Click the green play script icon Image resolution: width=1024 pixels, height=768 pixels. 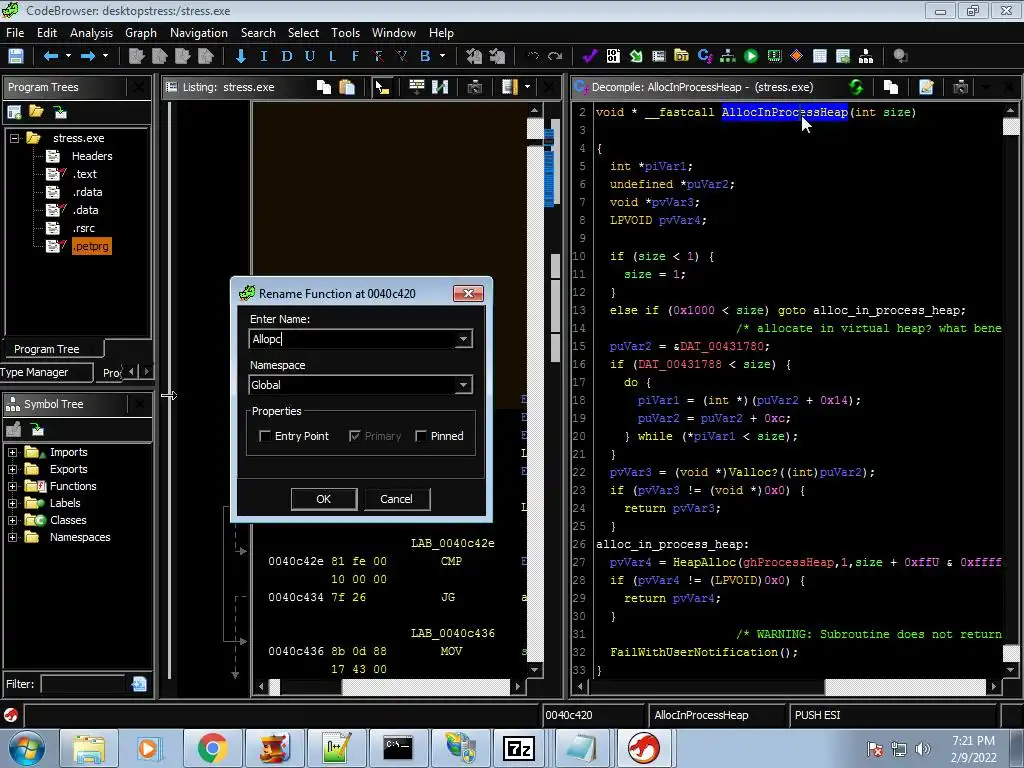[751, 56]
